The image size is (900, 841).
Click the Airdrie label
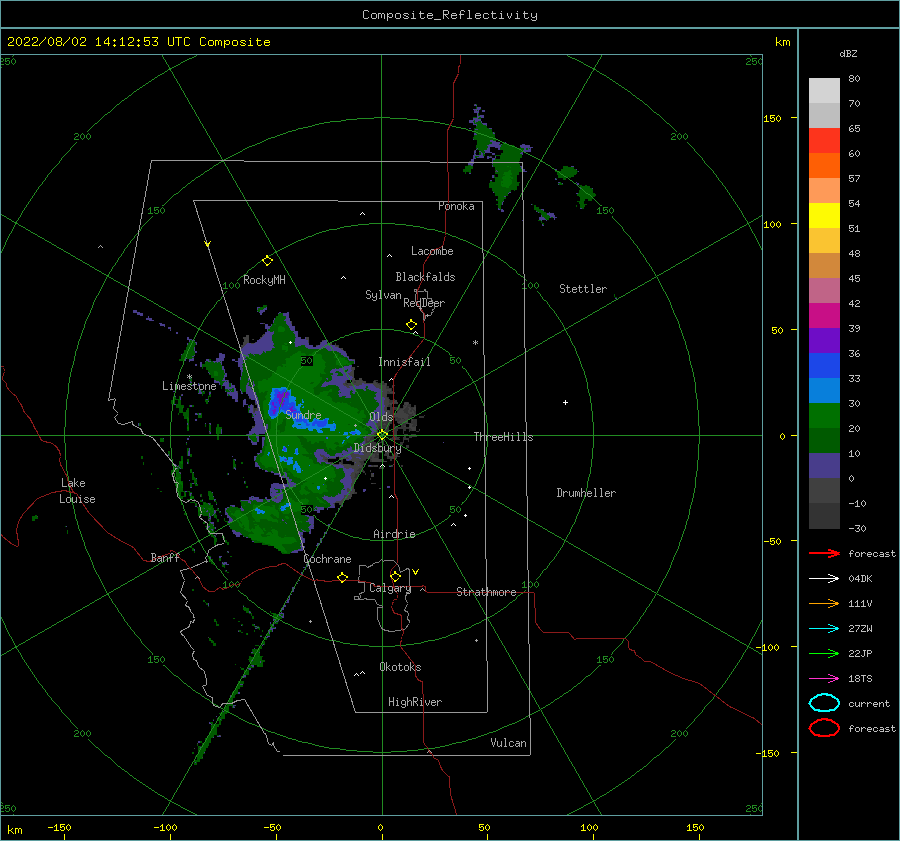click(x=394, y=534)
